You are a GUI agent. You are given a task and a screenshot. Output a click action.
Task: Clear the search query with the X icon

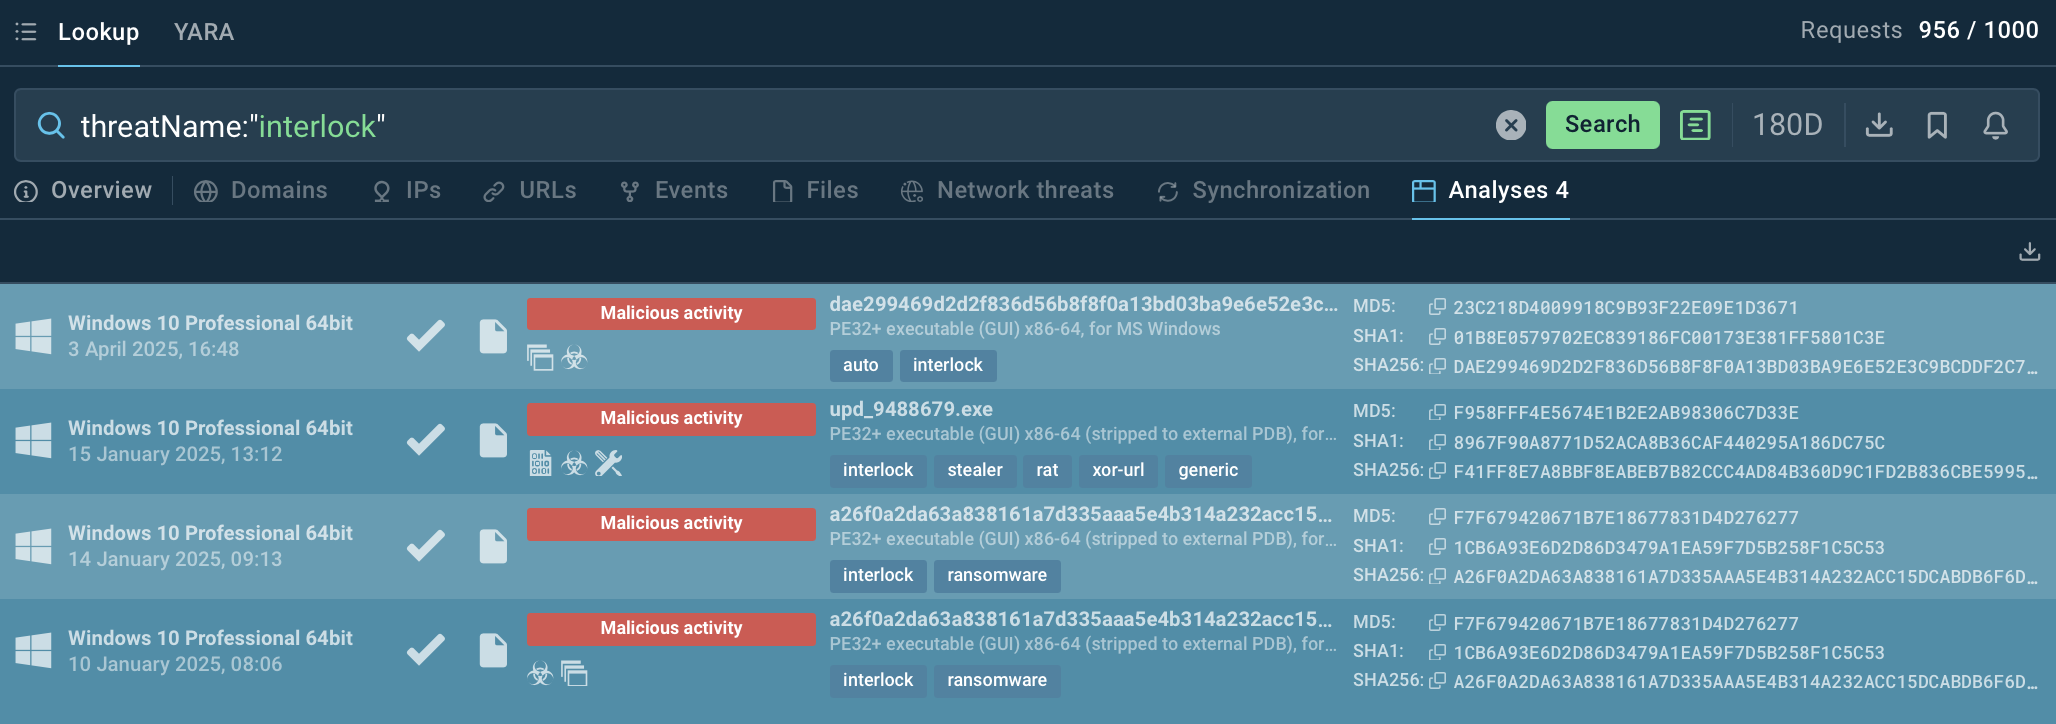[1510, 125]
